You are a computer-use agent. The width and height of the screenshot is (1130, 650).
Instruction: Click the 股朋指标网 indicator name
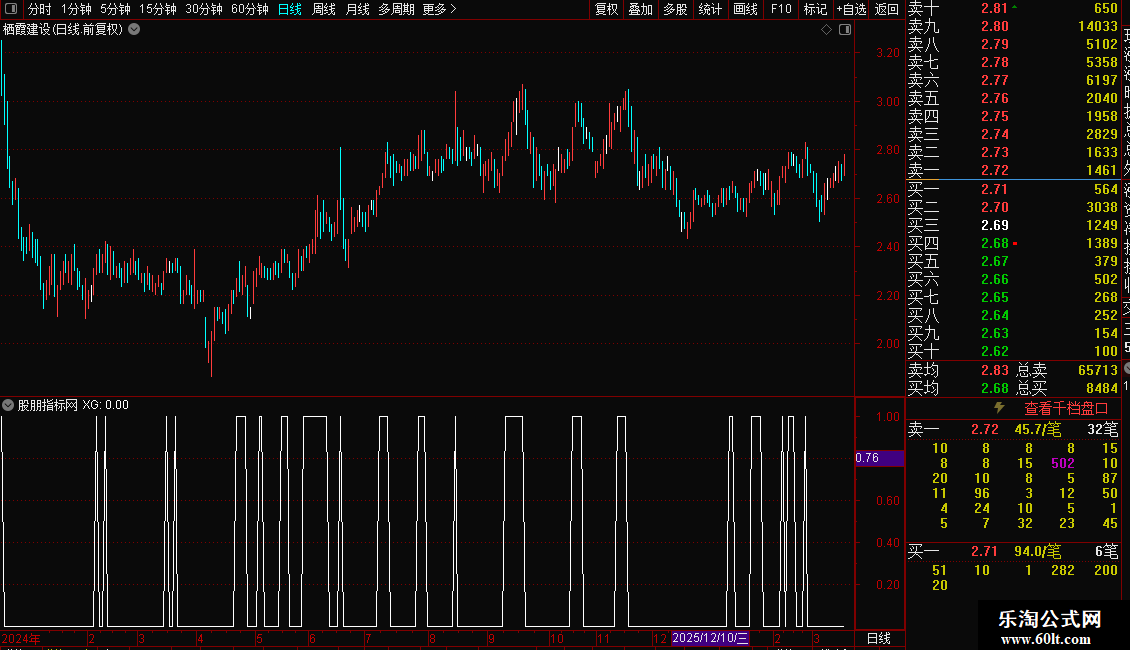point(48,405)
